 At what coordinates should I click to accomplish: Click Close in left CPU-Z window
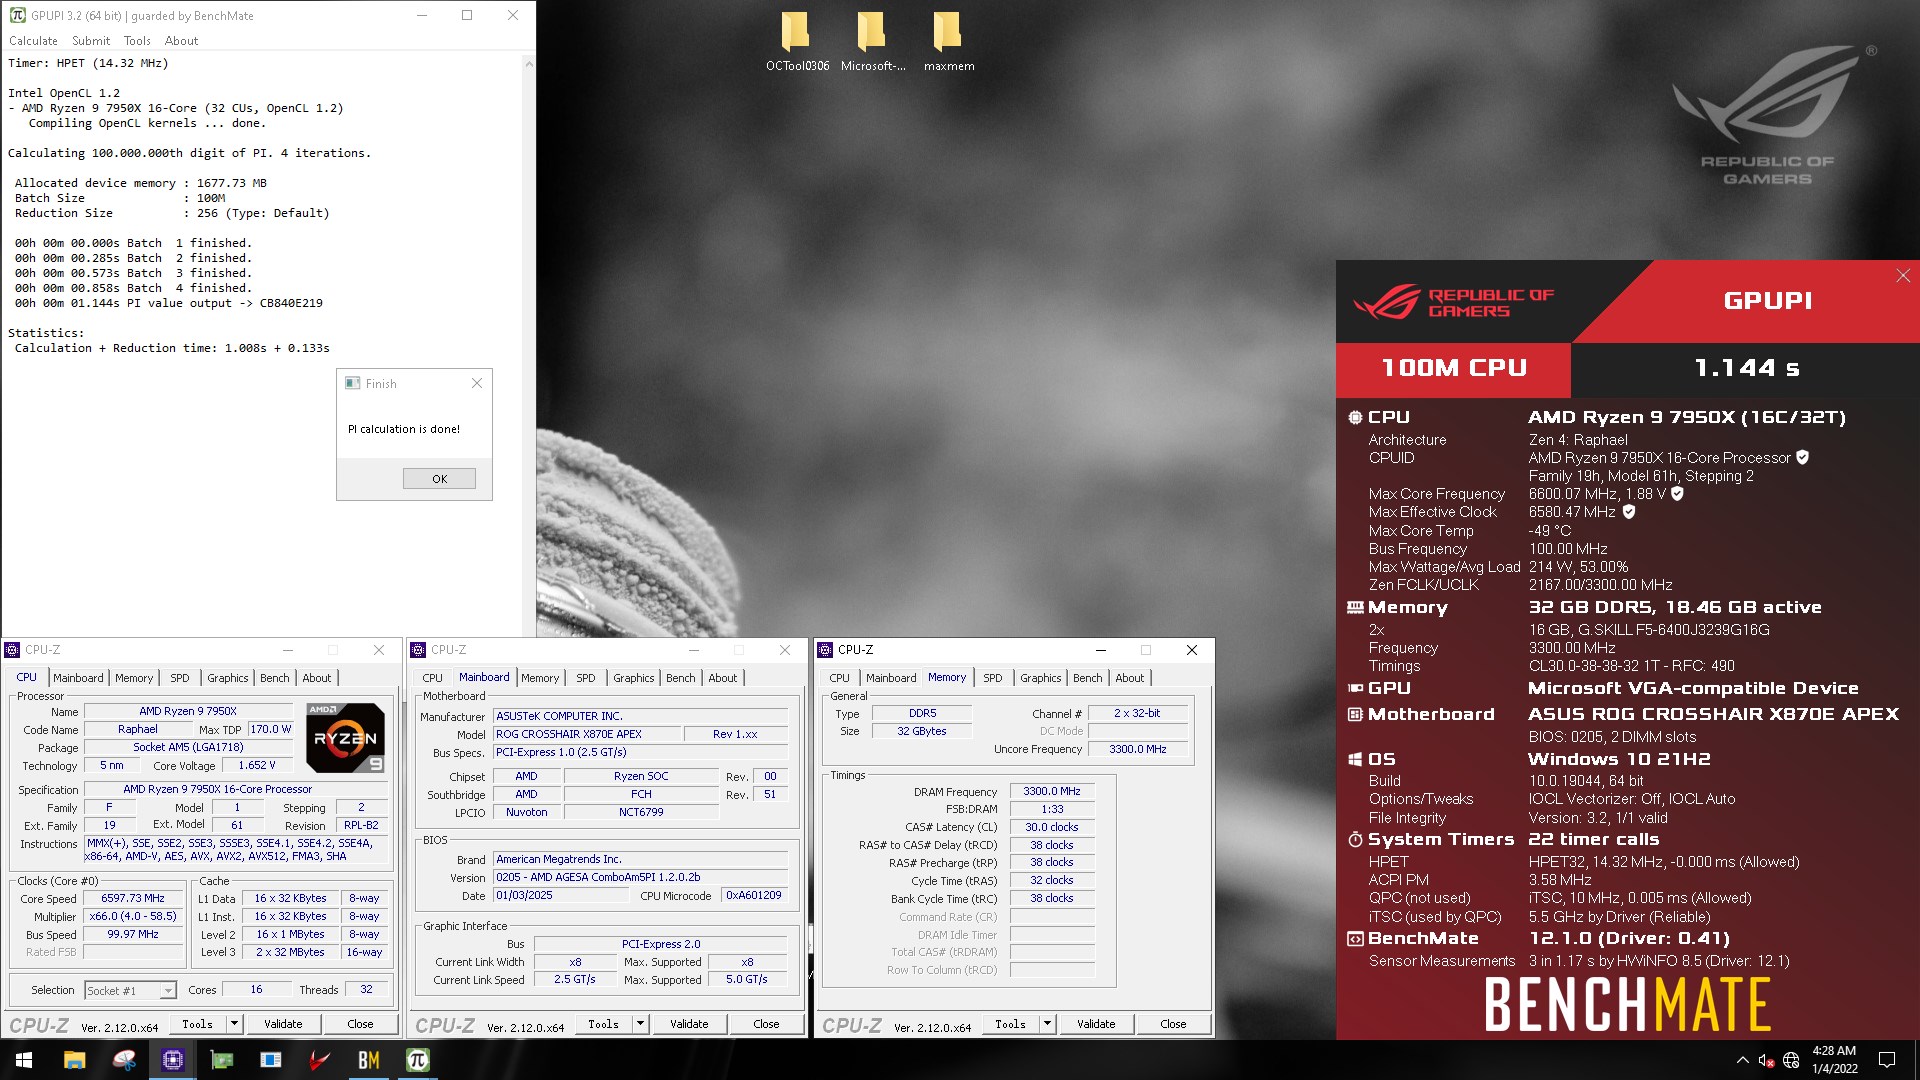[x=360, y=1024]
